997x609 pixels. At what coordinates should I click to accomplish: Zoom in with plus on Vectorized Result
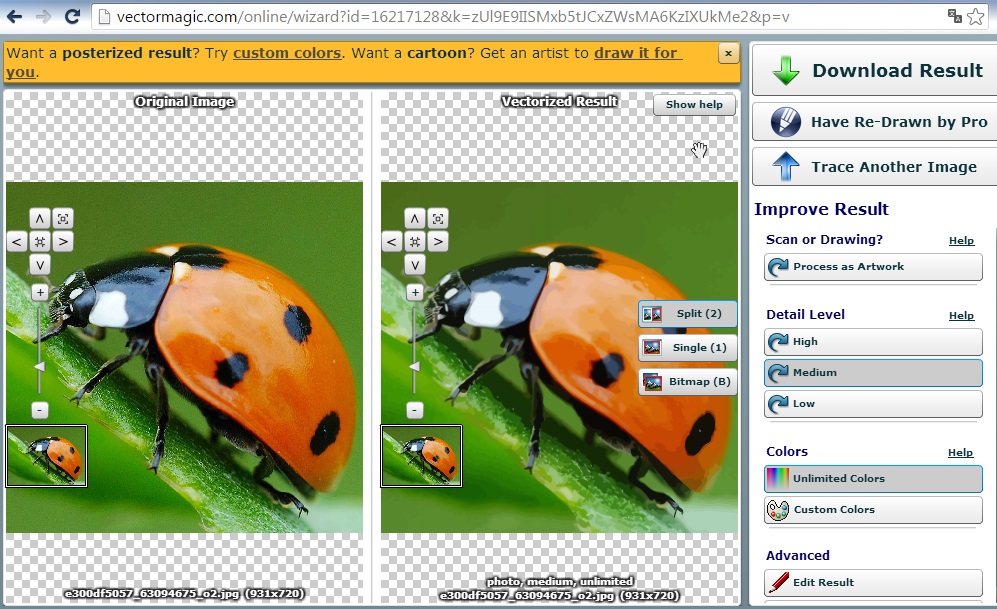(x=415, y=292)
